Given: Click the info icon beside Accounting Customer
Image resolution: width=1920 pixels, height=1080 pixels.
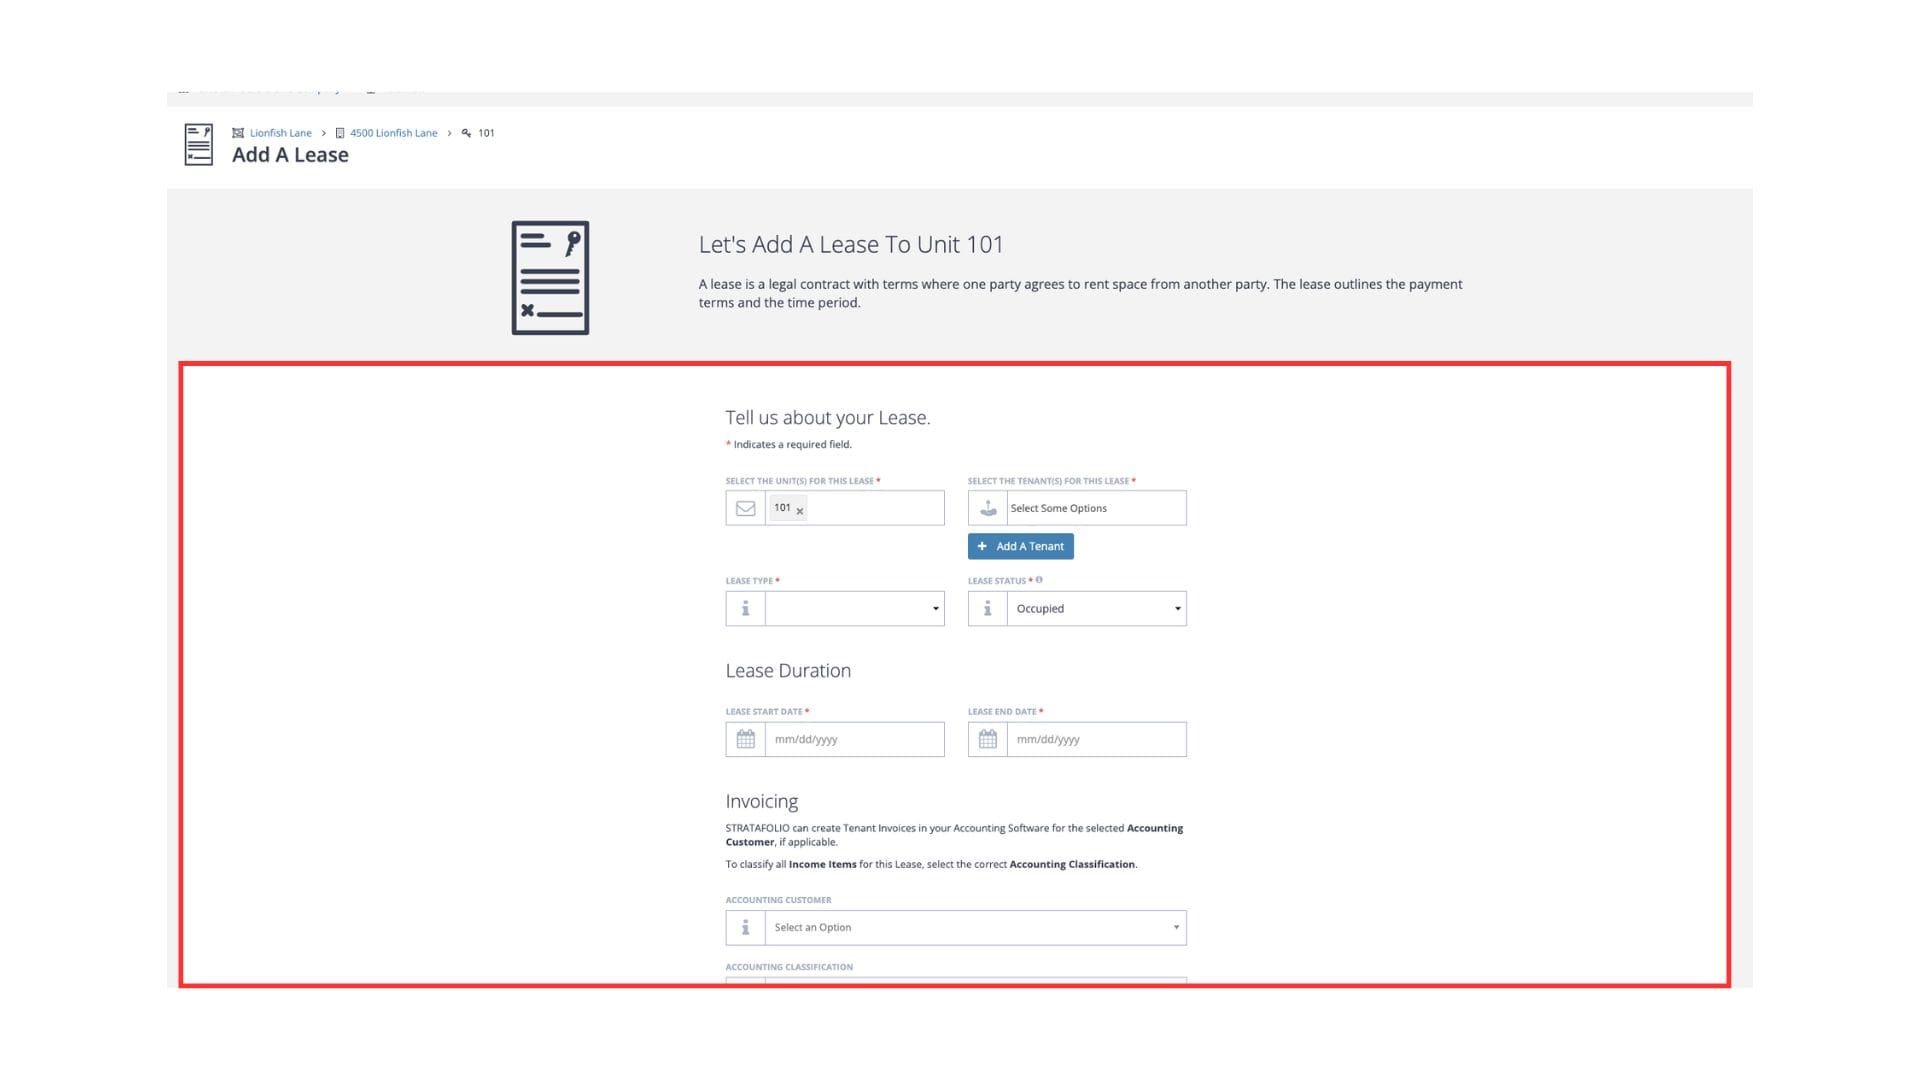Looking at the screenshot, I should click(x=745, y=928).
